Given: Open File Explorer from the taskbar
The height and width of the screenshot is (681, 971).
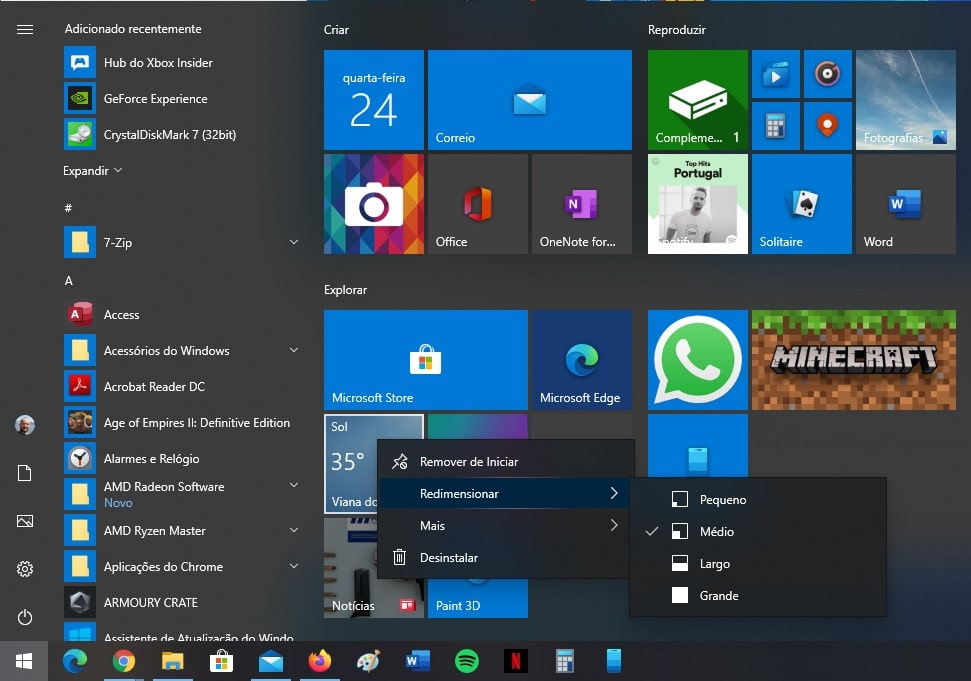Looking at the screenshot, I should pos(173,661).
